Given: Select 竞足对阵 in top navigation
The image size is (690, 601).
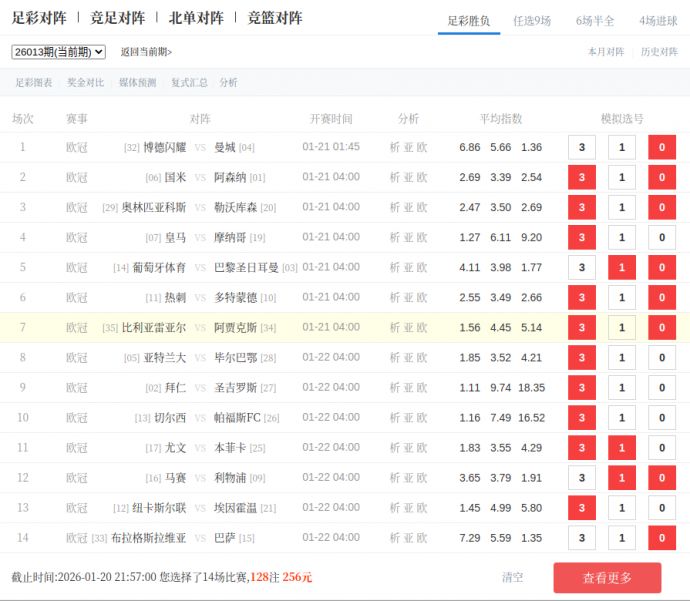Looking at the screenshot, I should tap(117, 18).
